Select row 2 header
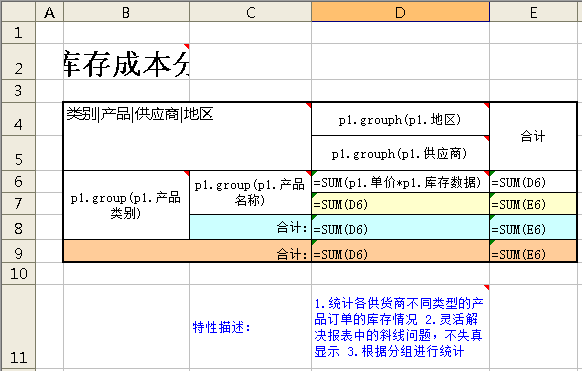The width and height of the screenshot is (582, 371). [x=18, y=62]
